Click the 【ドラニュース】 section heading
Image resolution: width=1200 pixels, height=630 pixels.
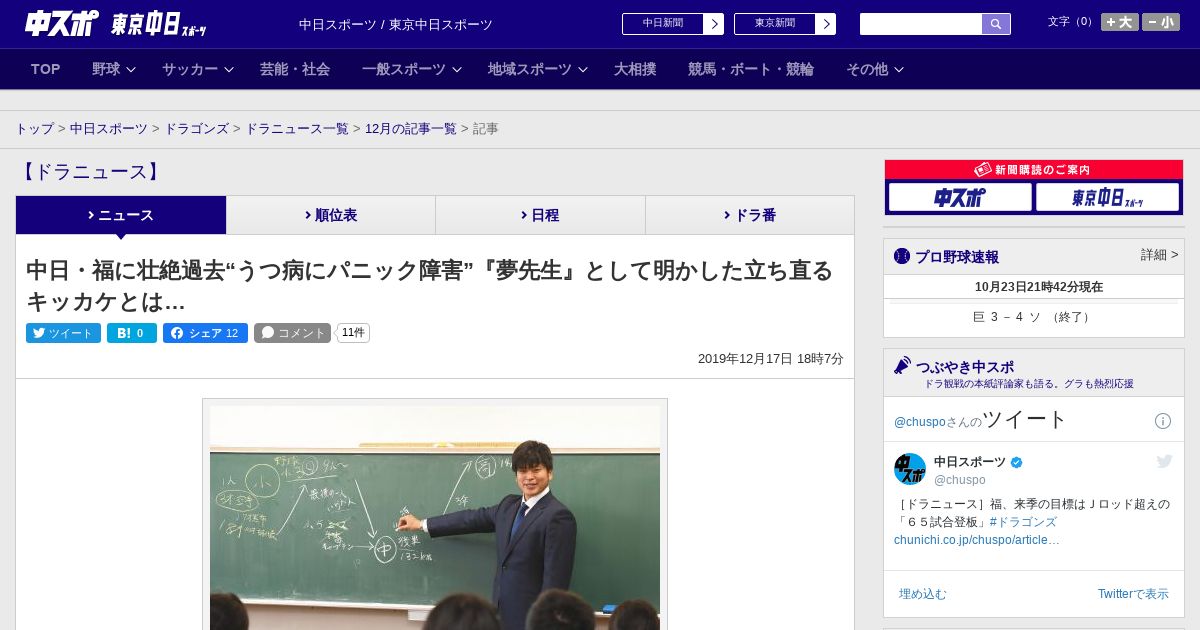click(x=90, y=172)
